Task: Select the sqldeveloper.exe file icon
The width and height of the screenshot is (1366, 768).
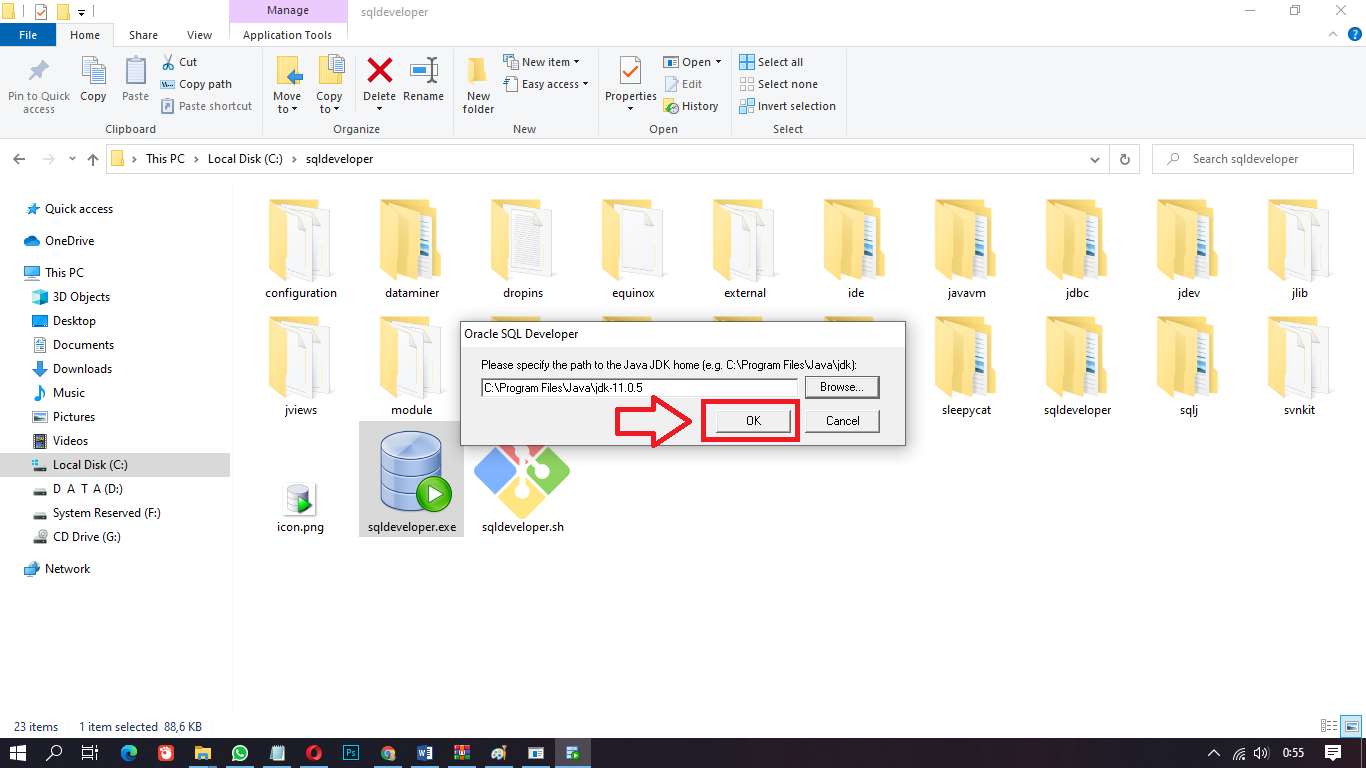Action: pos(411,472)
